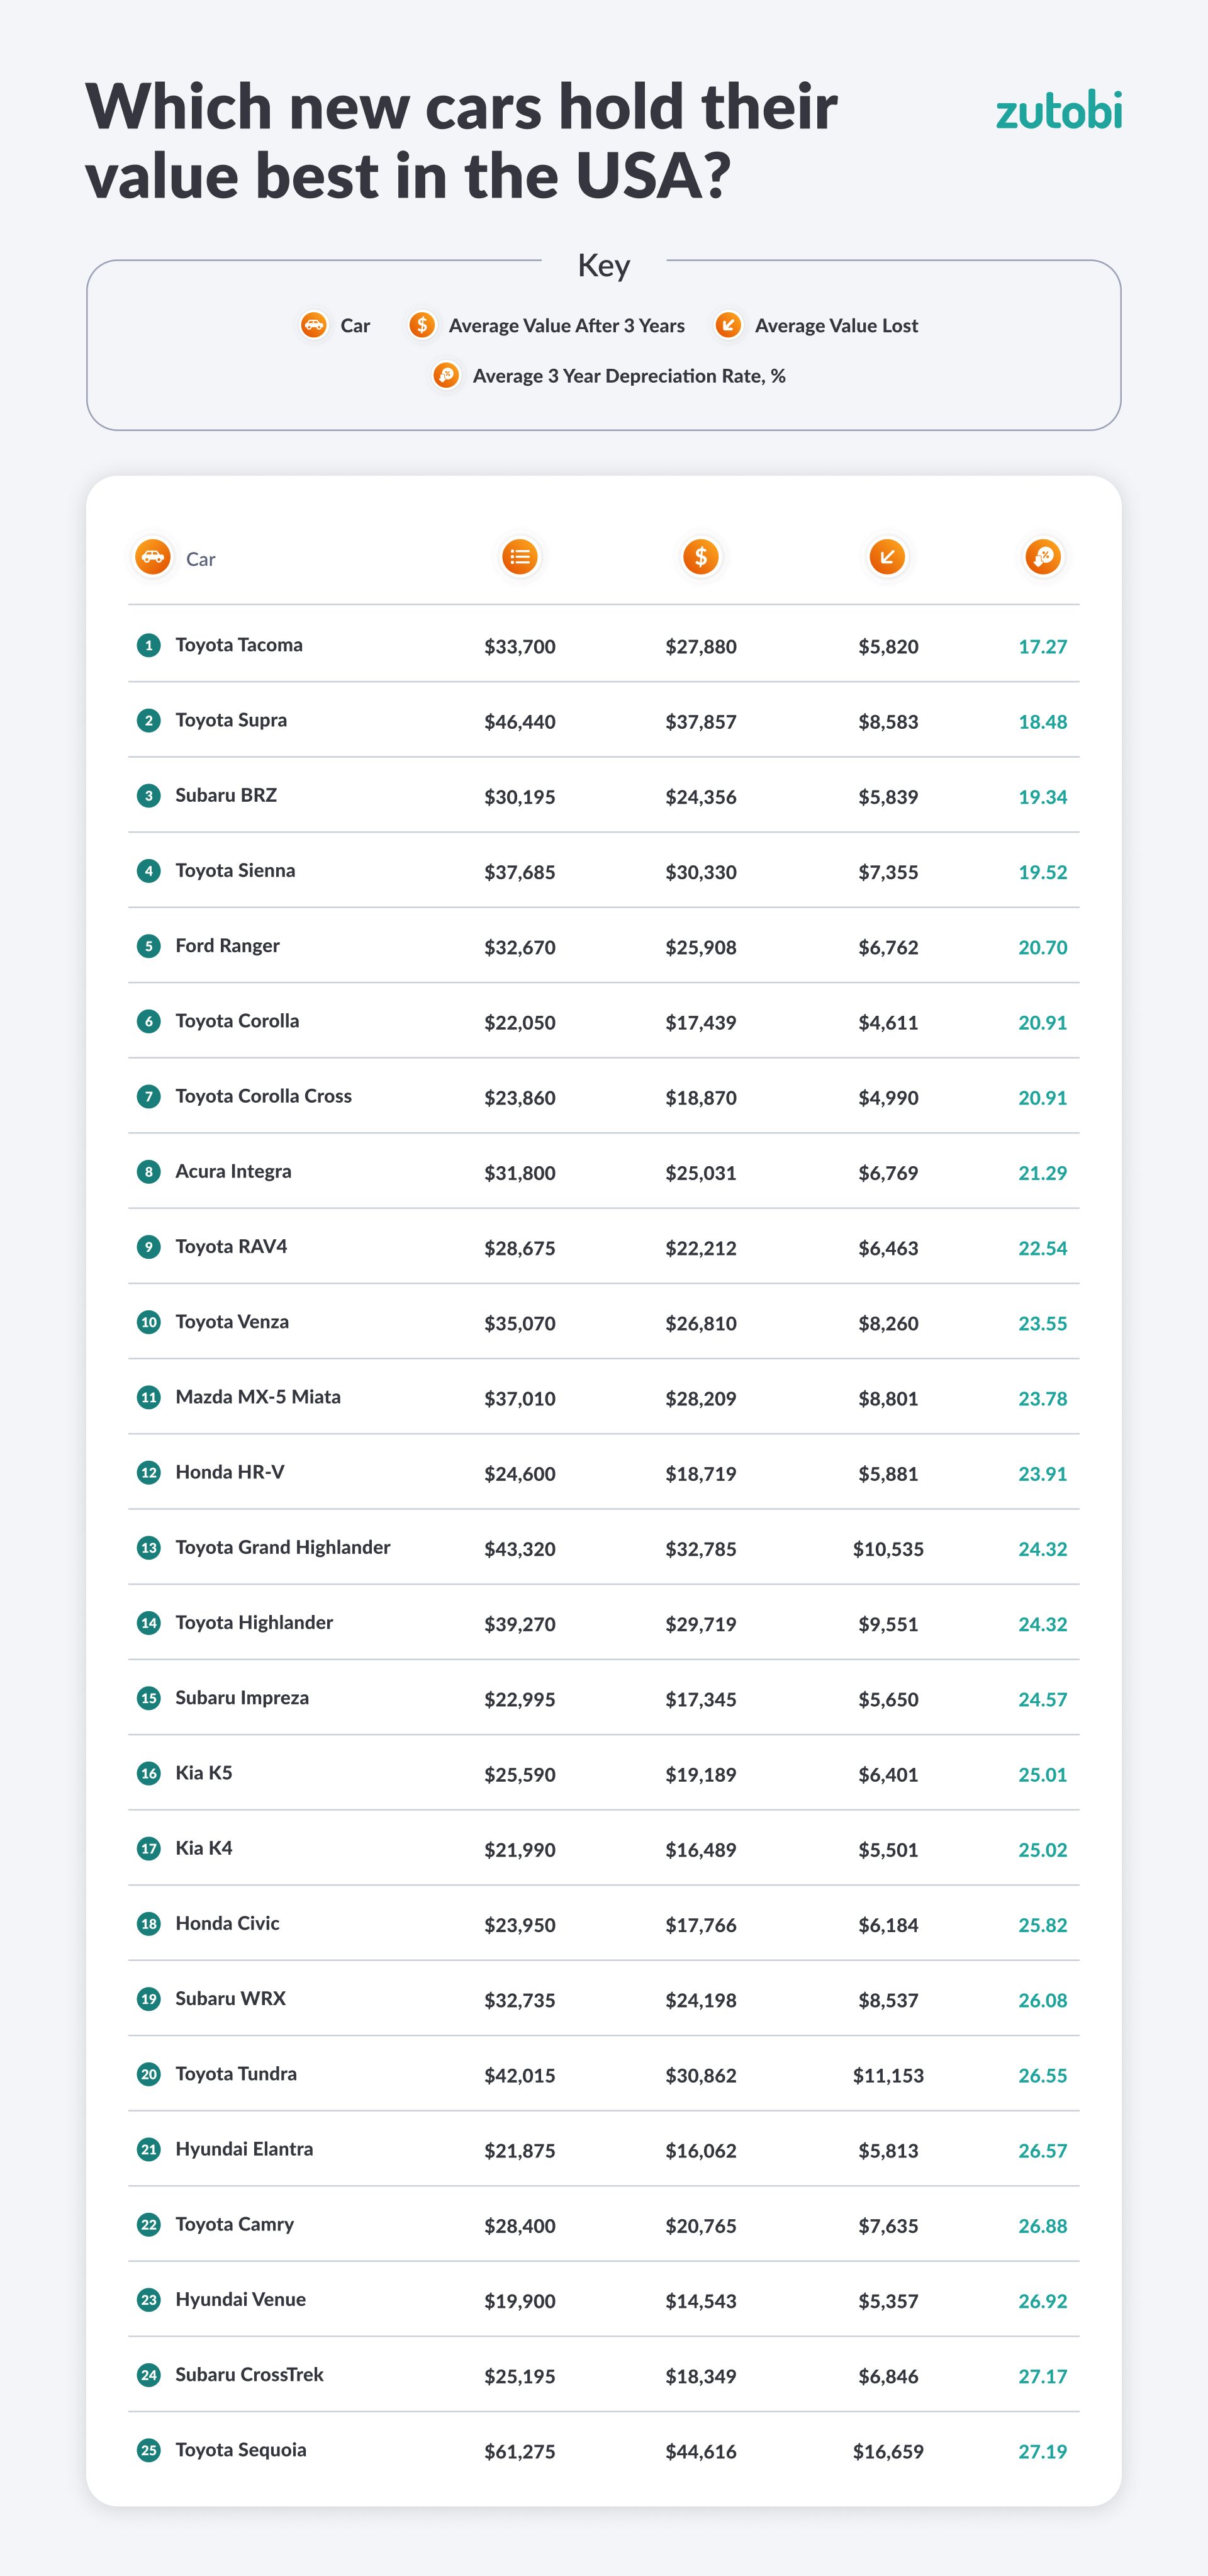Click rank 25 badge beside Toyota Sequoia
1208x2576 pixels.
tap(149, 2450)
